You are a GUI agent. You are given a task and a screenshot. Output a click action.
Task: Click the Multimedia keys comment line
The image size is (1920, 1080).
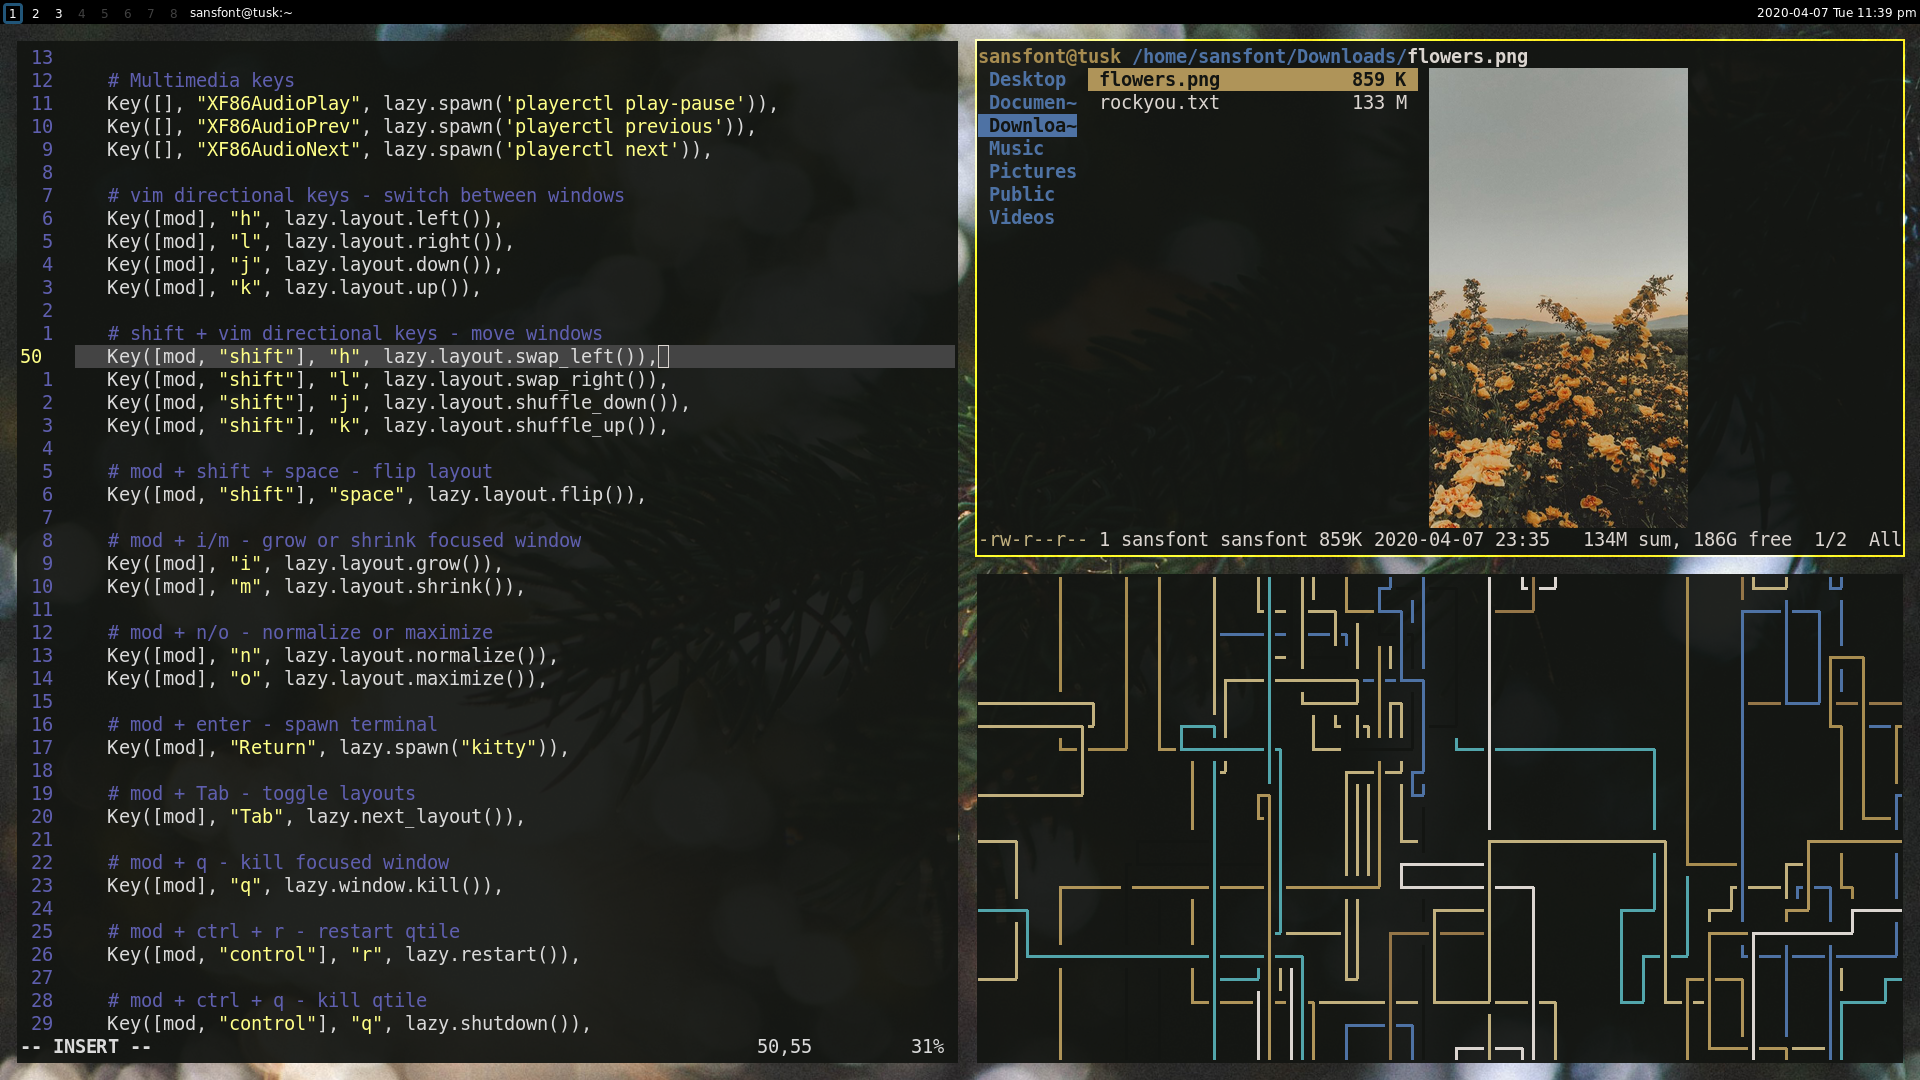tap(201, 81)
